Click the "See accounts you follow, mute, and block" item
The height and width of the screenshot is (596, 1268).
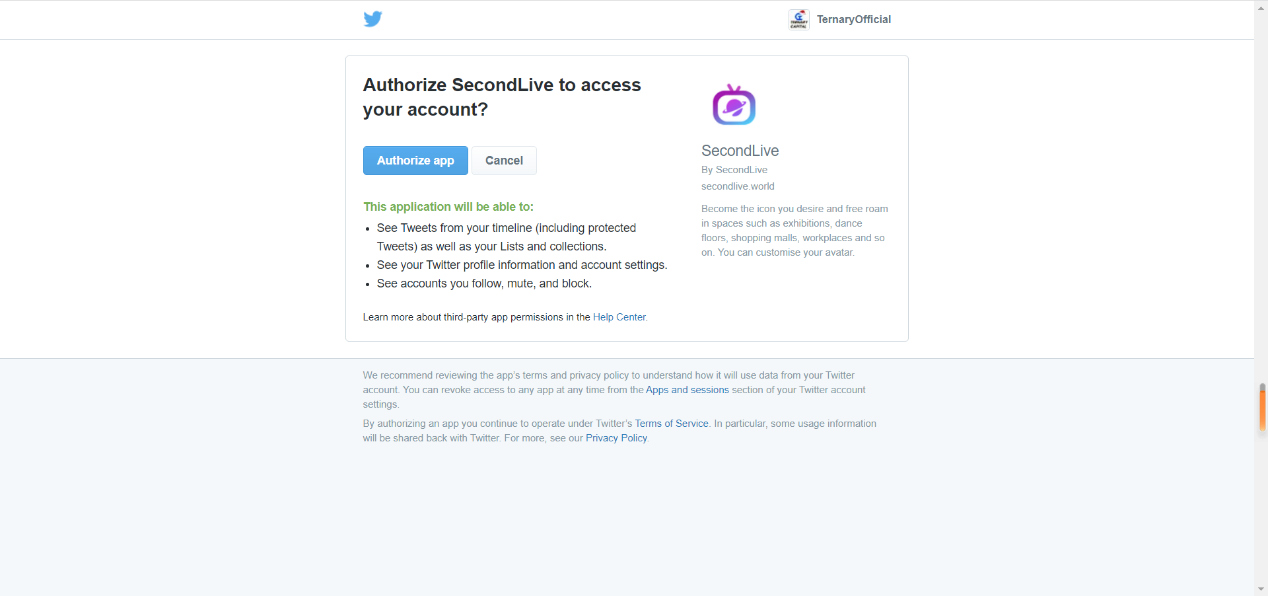484,283
